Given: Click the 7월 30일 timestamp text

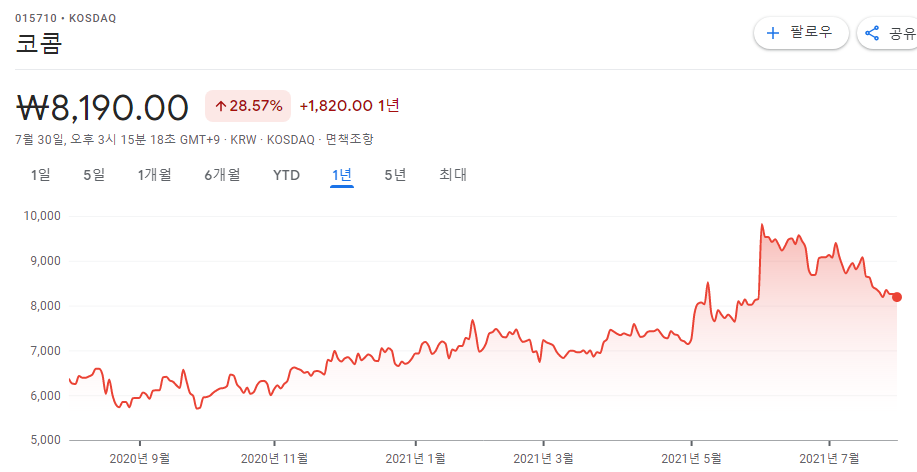Looking at the screenshot, I should (116, 140).
